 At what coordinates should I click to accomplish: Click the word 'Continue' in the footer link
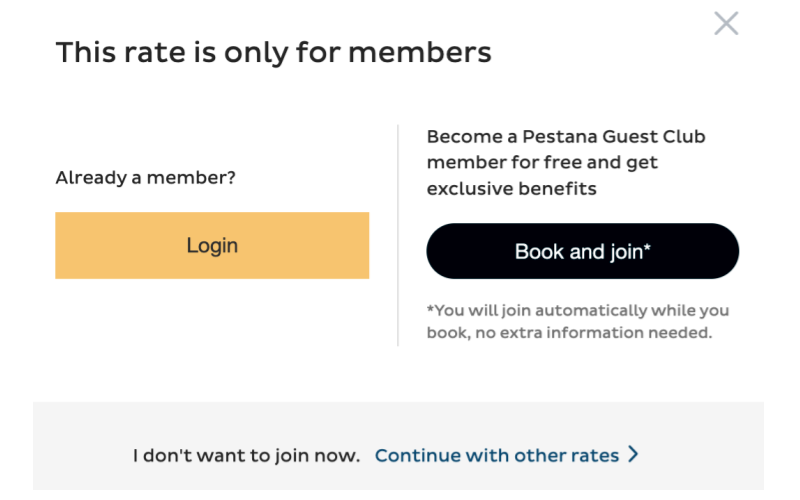point(416,455)
